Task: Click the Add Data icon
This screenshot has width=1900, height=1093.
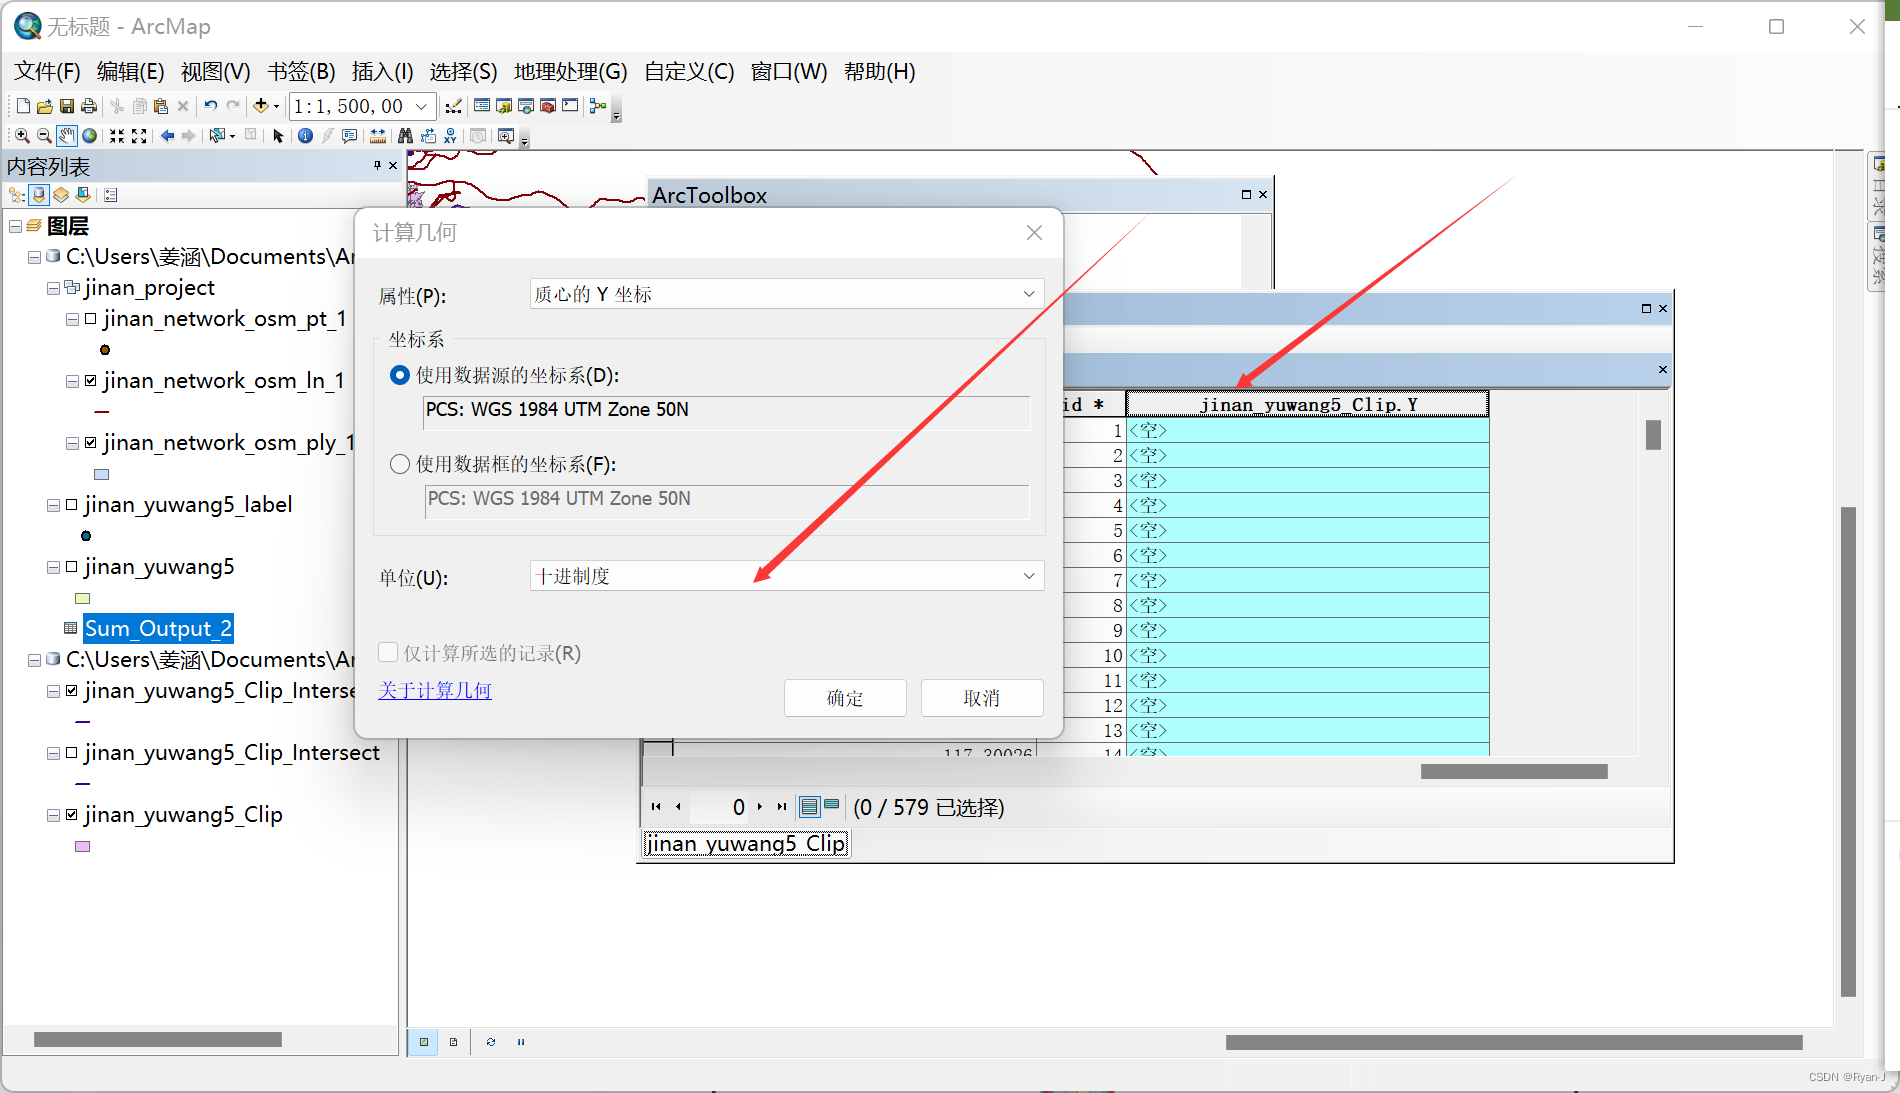Action: point(260,106)
